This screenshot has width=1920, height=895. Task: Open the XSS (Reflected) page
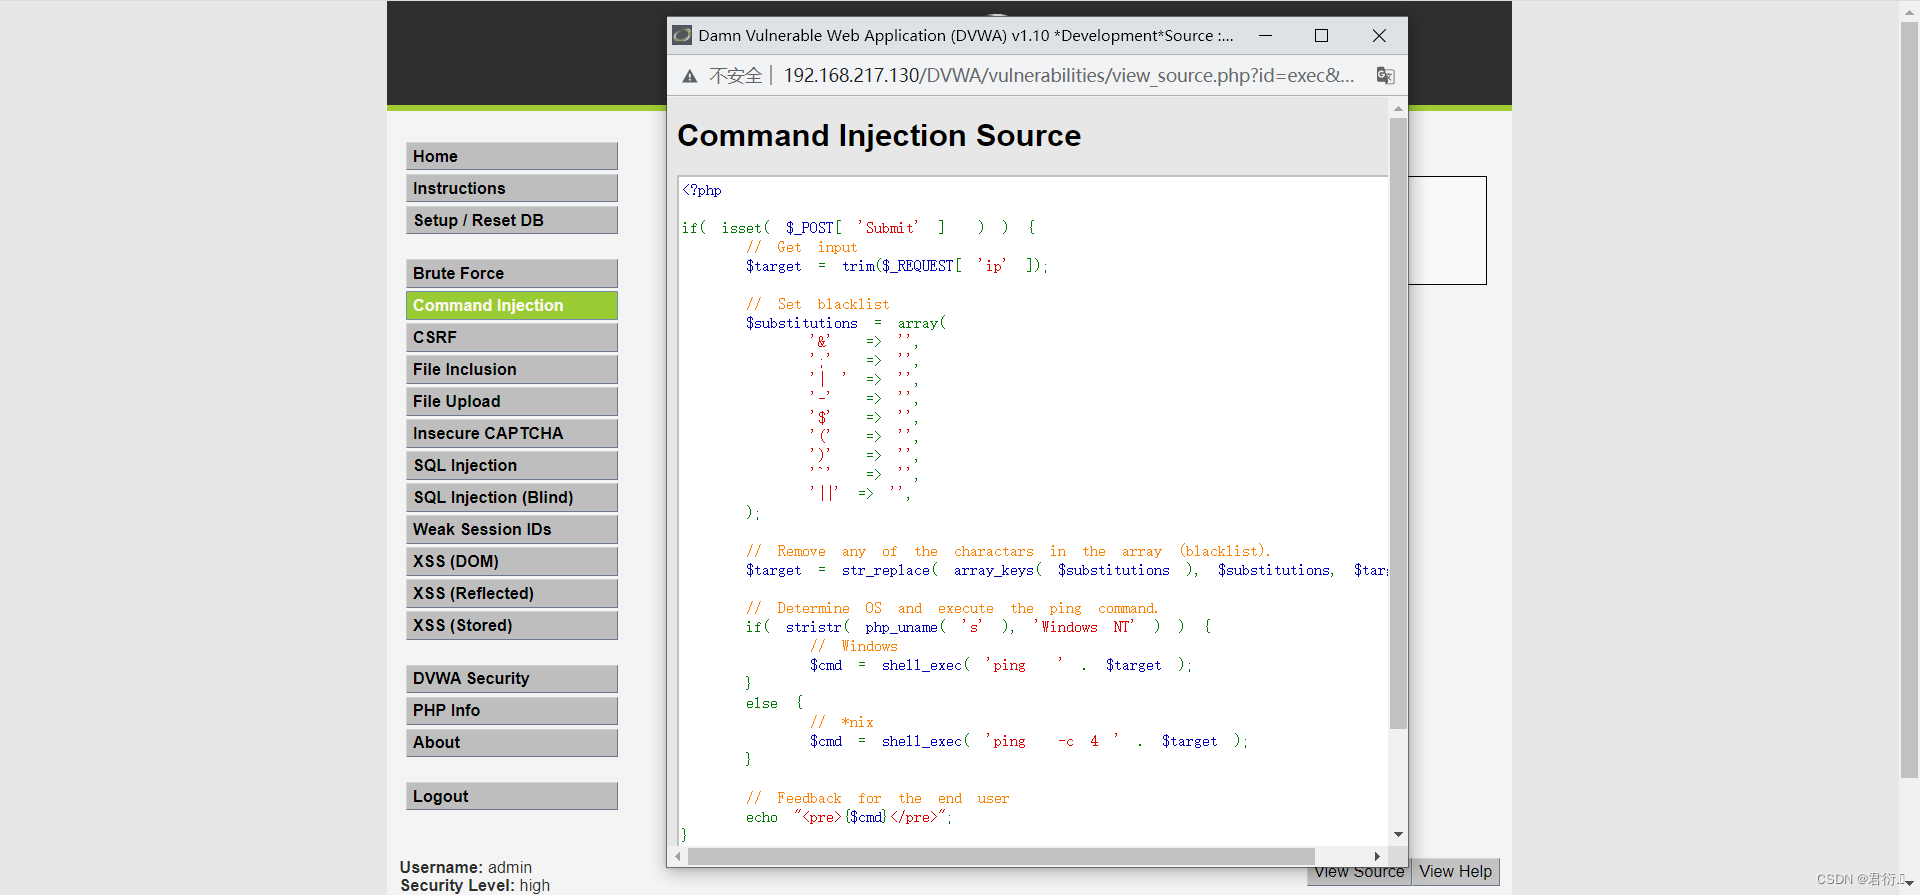pos(512,593)
